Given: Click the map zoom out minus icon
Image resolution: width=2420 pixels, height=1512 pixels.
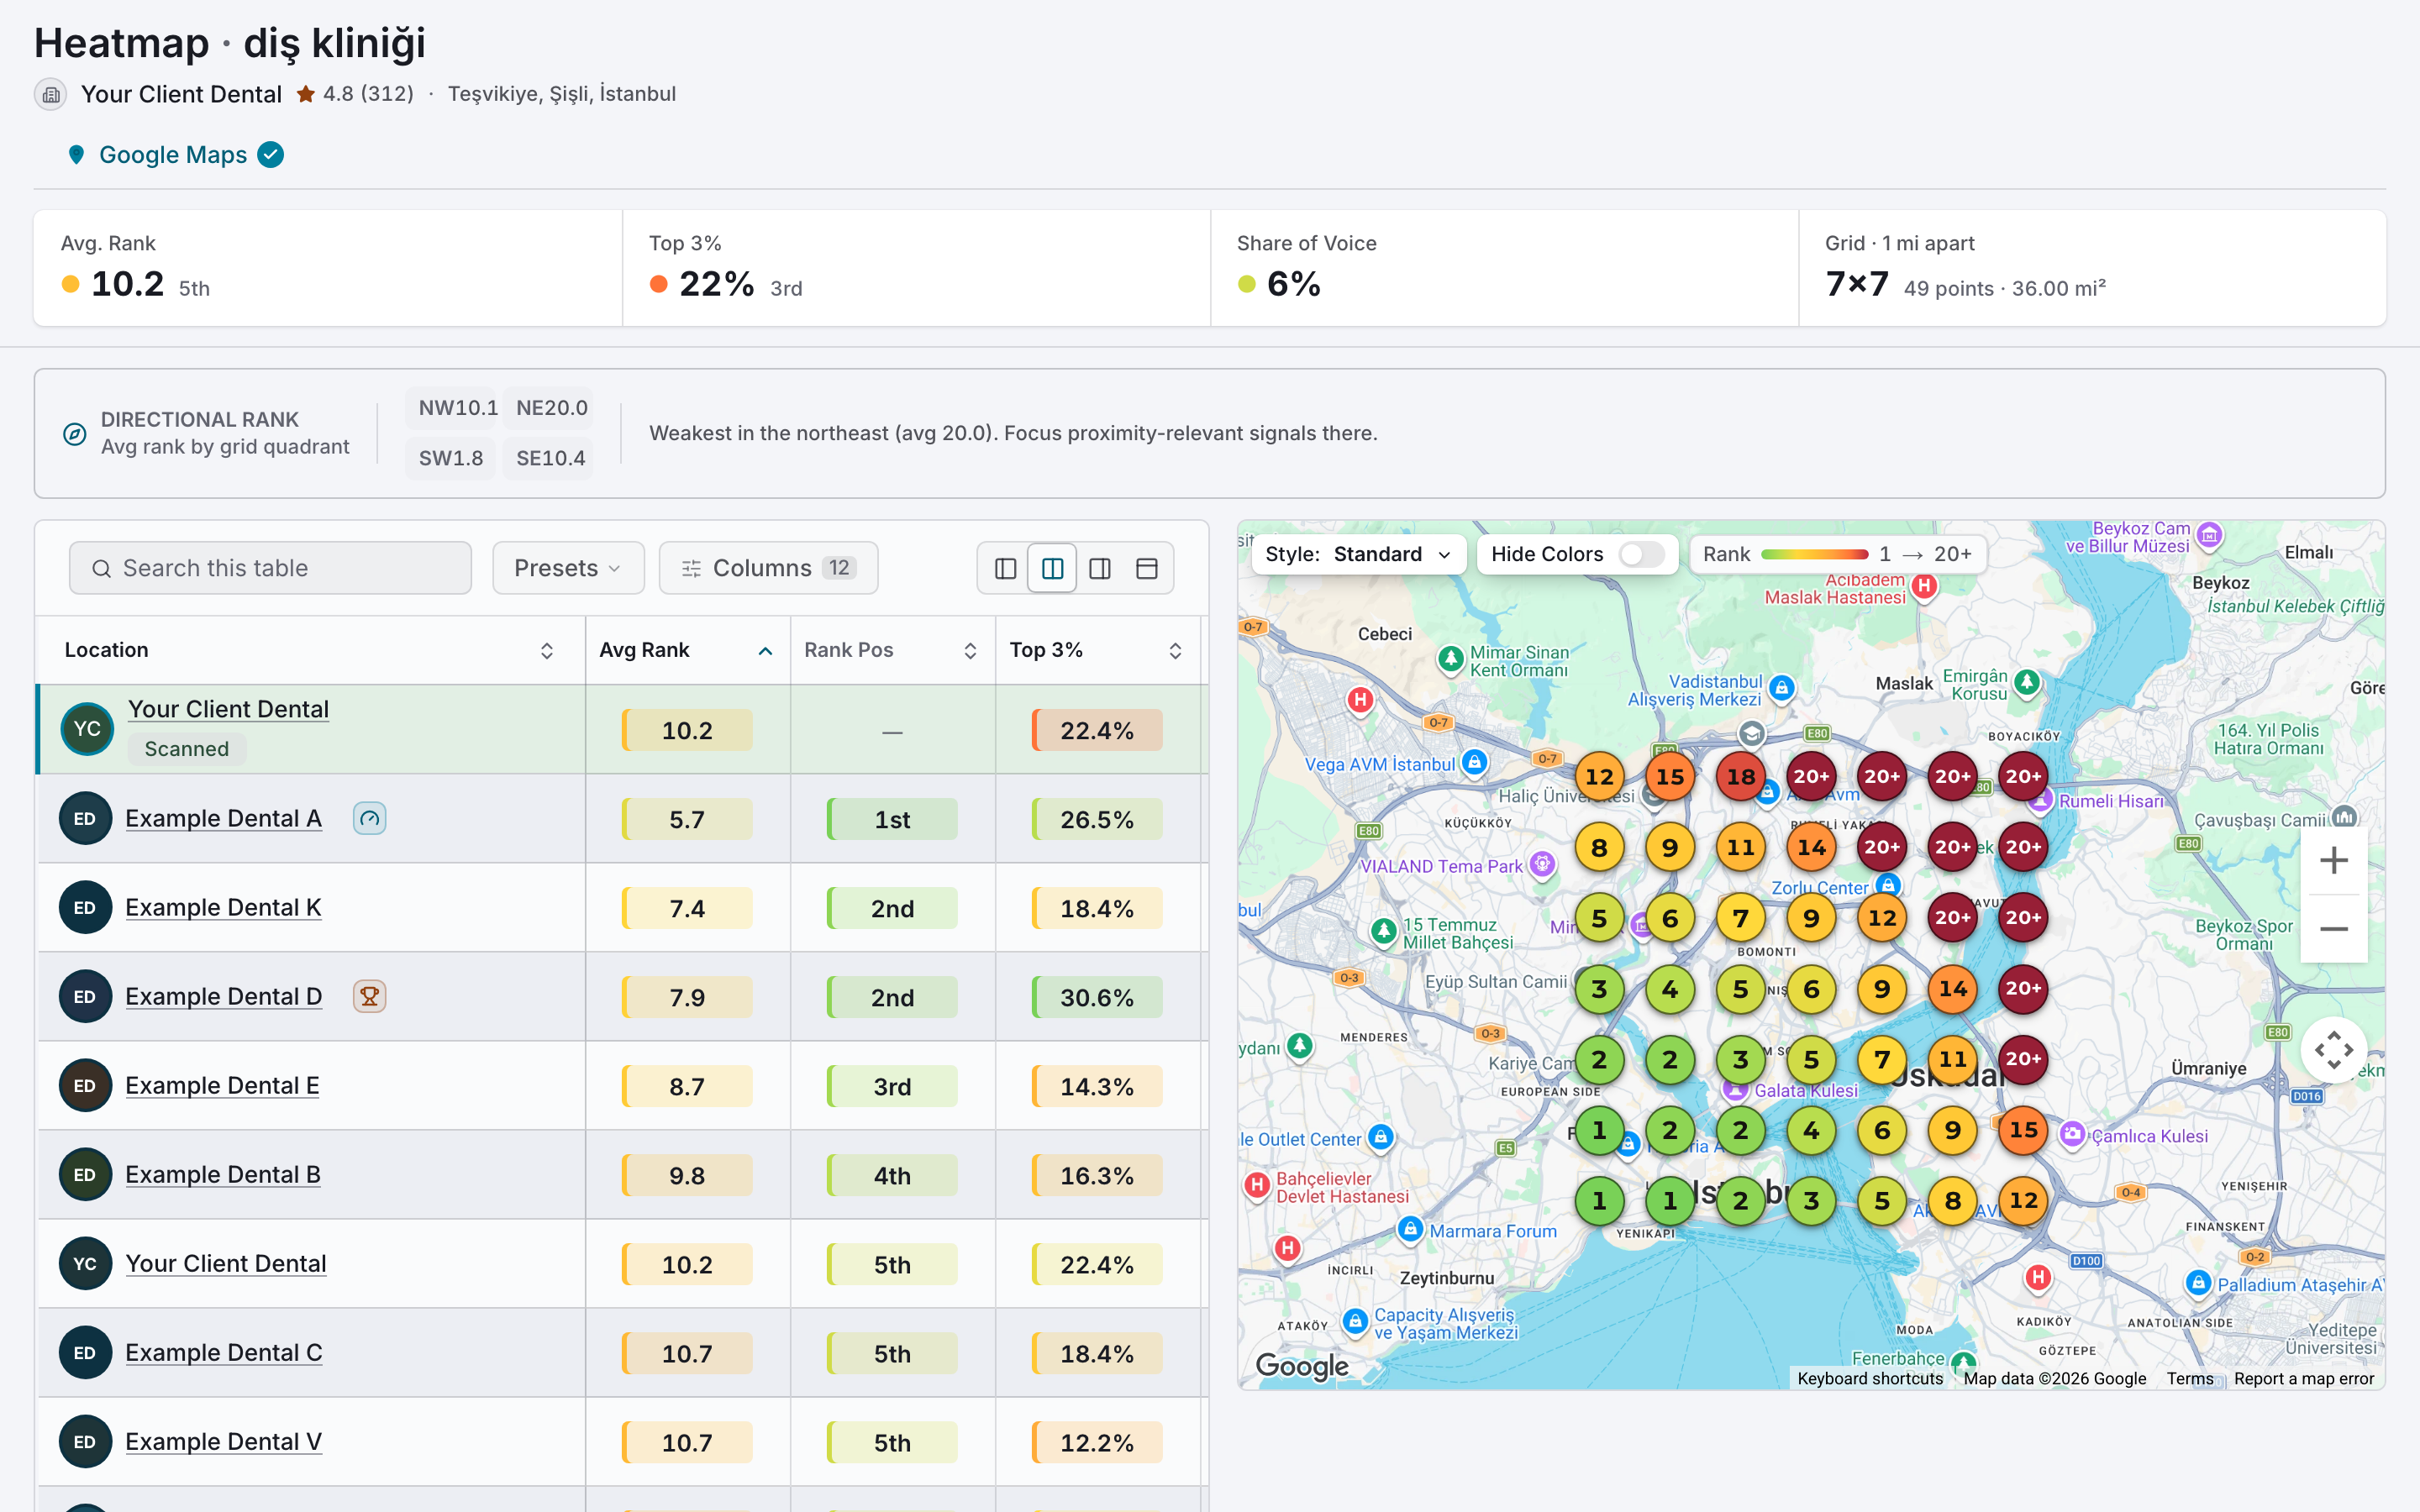Looking at the screenshot, I should [x=2333, y=929].
